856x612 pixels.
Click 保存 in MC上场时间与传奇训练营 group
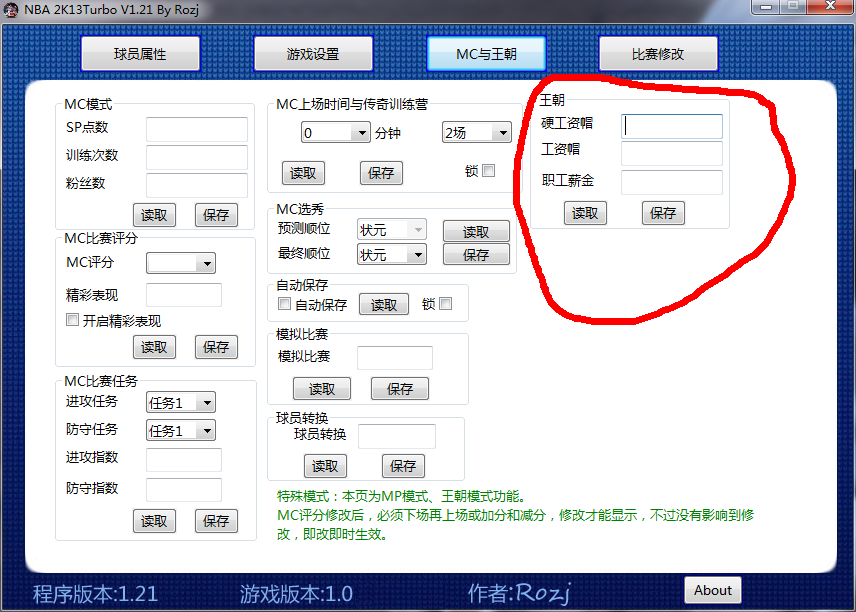tap(381, 173)
